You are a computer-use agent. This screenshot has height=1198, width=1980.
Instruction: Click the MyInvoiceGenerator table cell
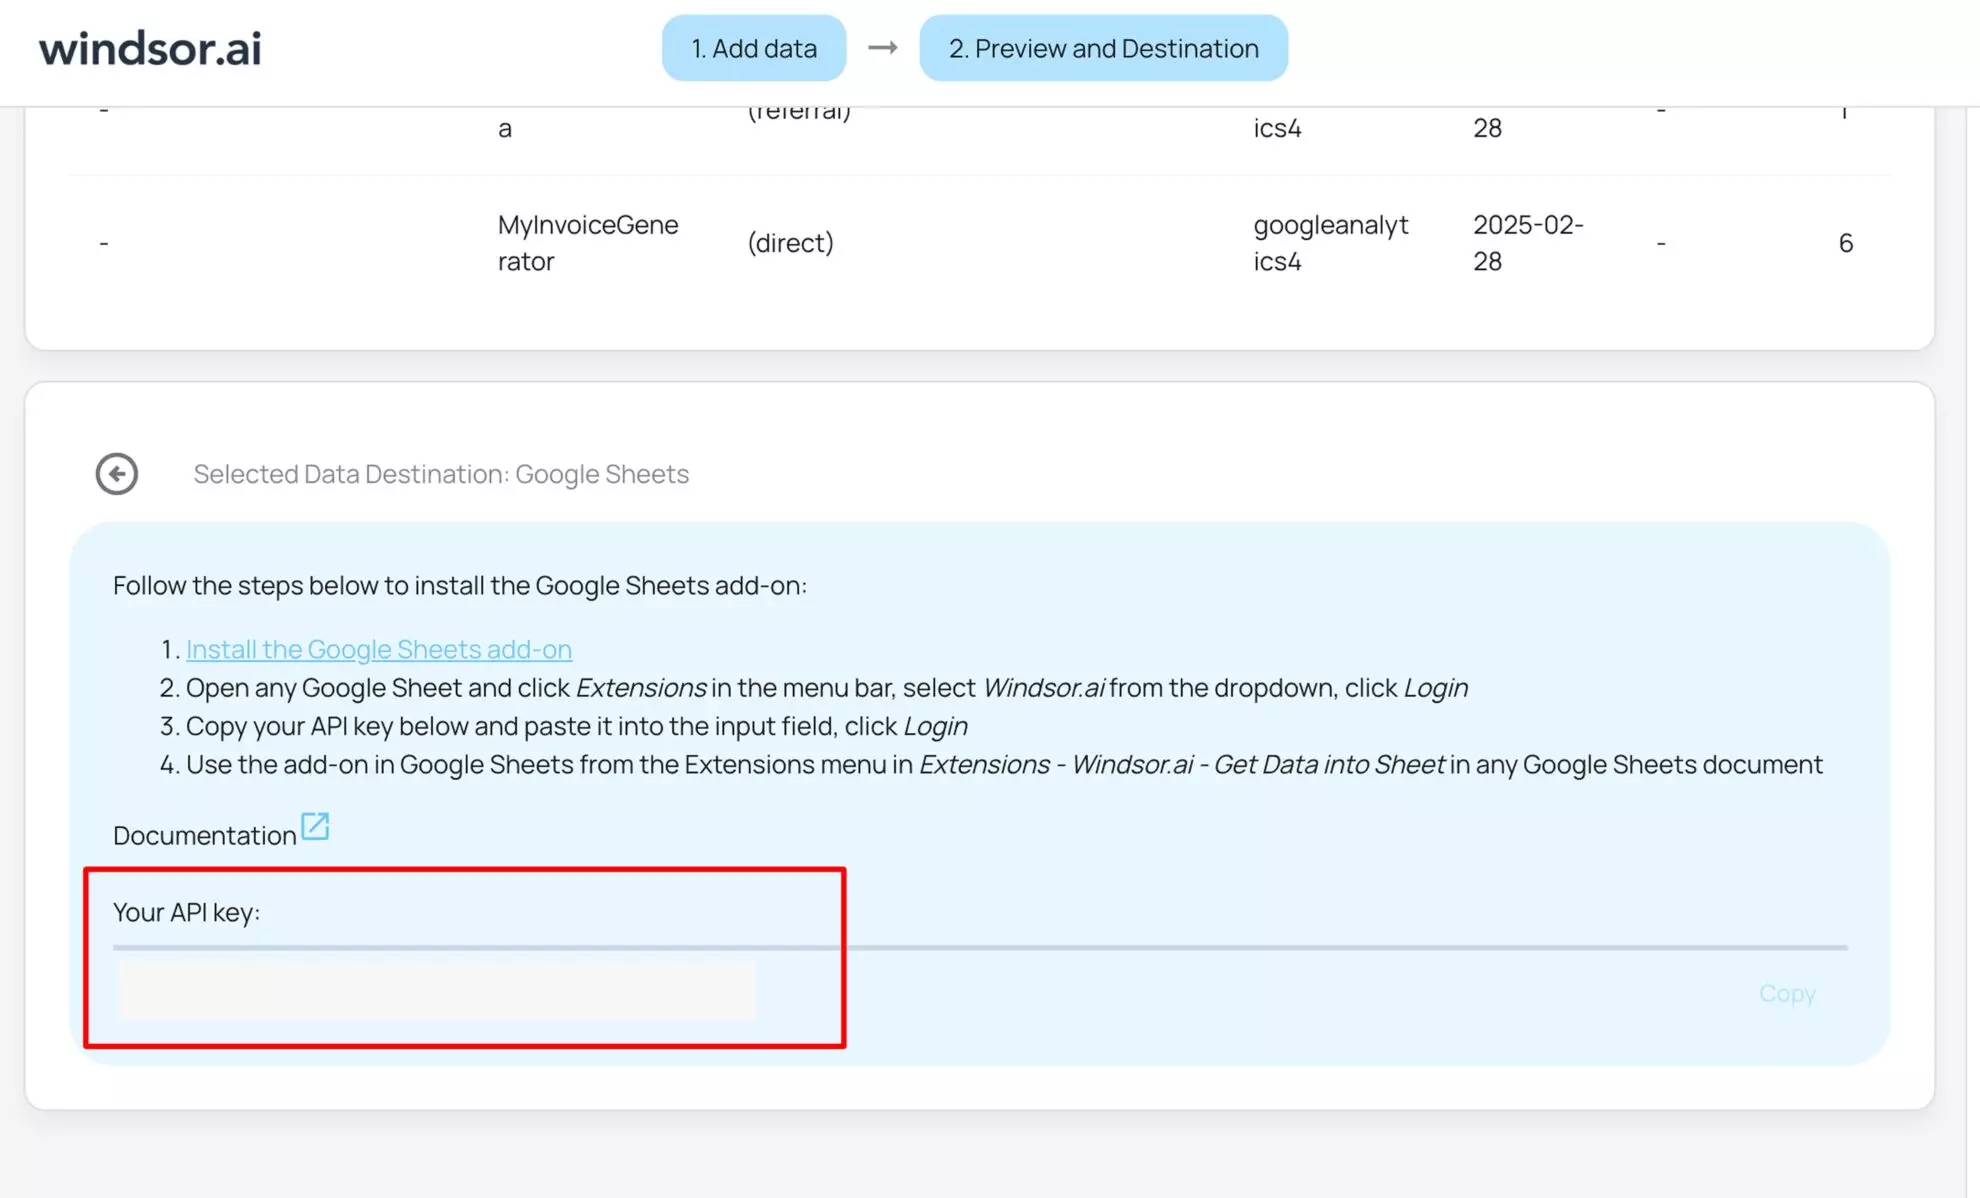588,243
